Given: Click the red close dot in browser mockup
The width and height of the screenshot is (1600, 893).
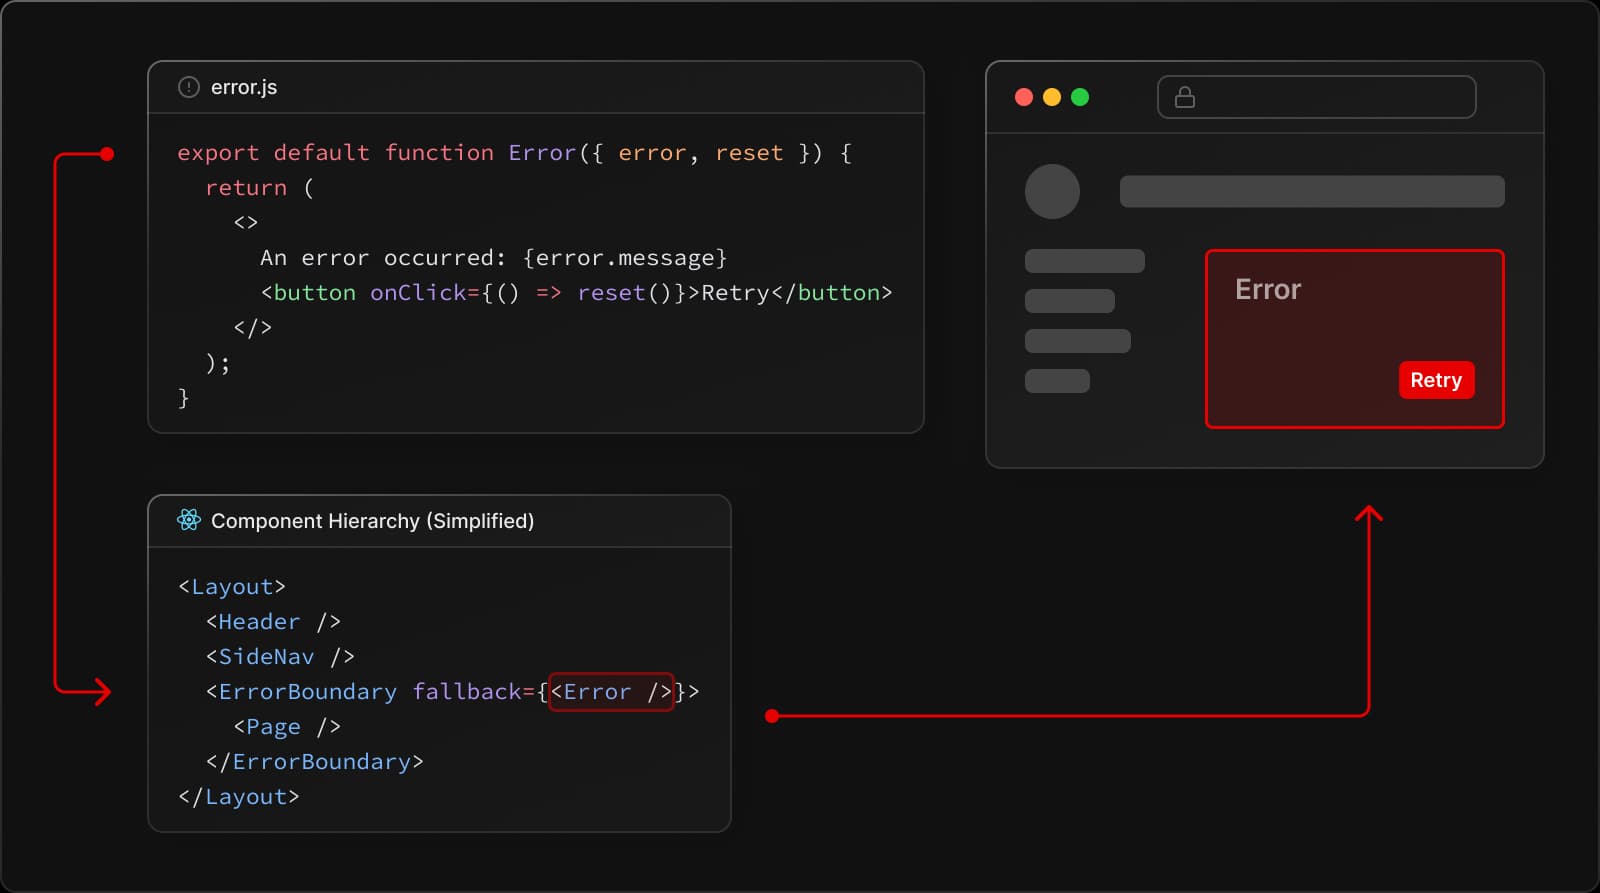Looking at the screenshot, I should click(x=1024, y=97).
